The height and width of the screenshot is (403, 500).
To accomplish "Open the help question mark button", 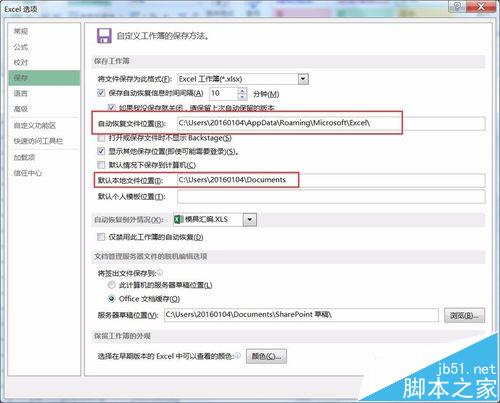I will coord(457,7).
